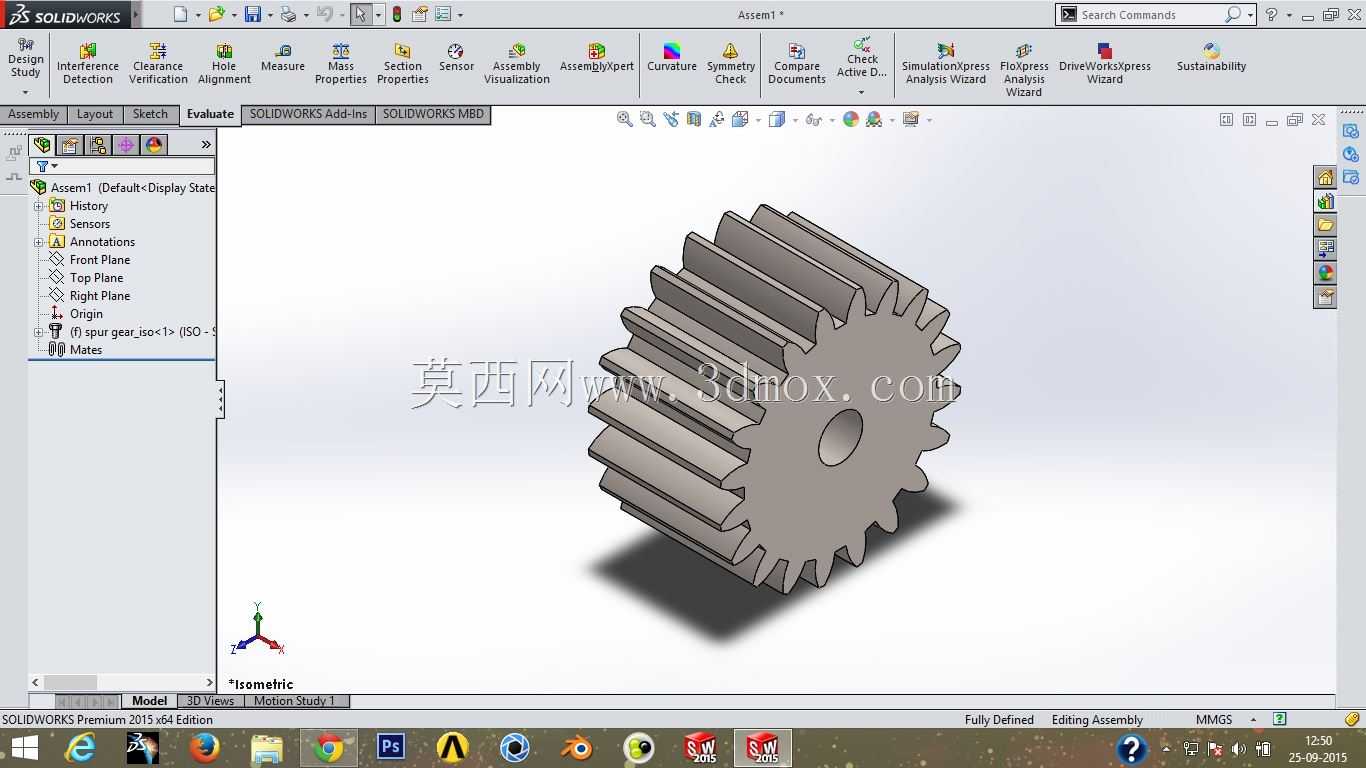Launch Clearance Verification
The image size is (1366, 768).
click(158, 63)
